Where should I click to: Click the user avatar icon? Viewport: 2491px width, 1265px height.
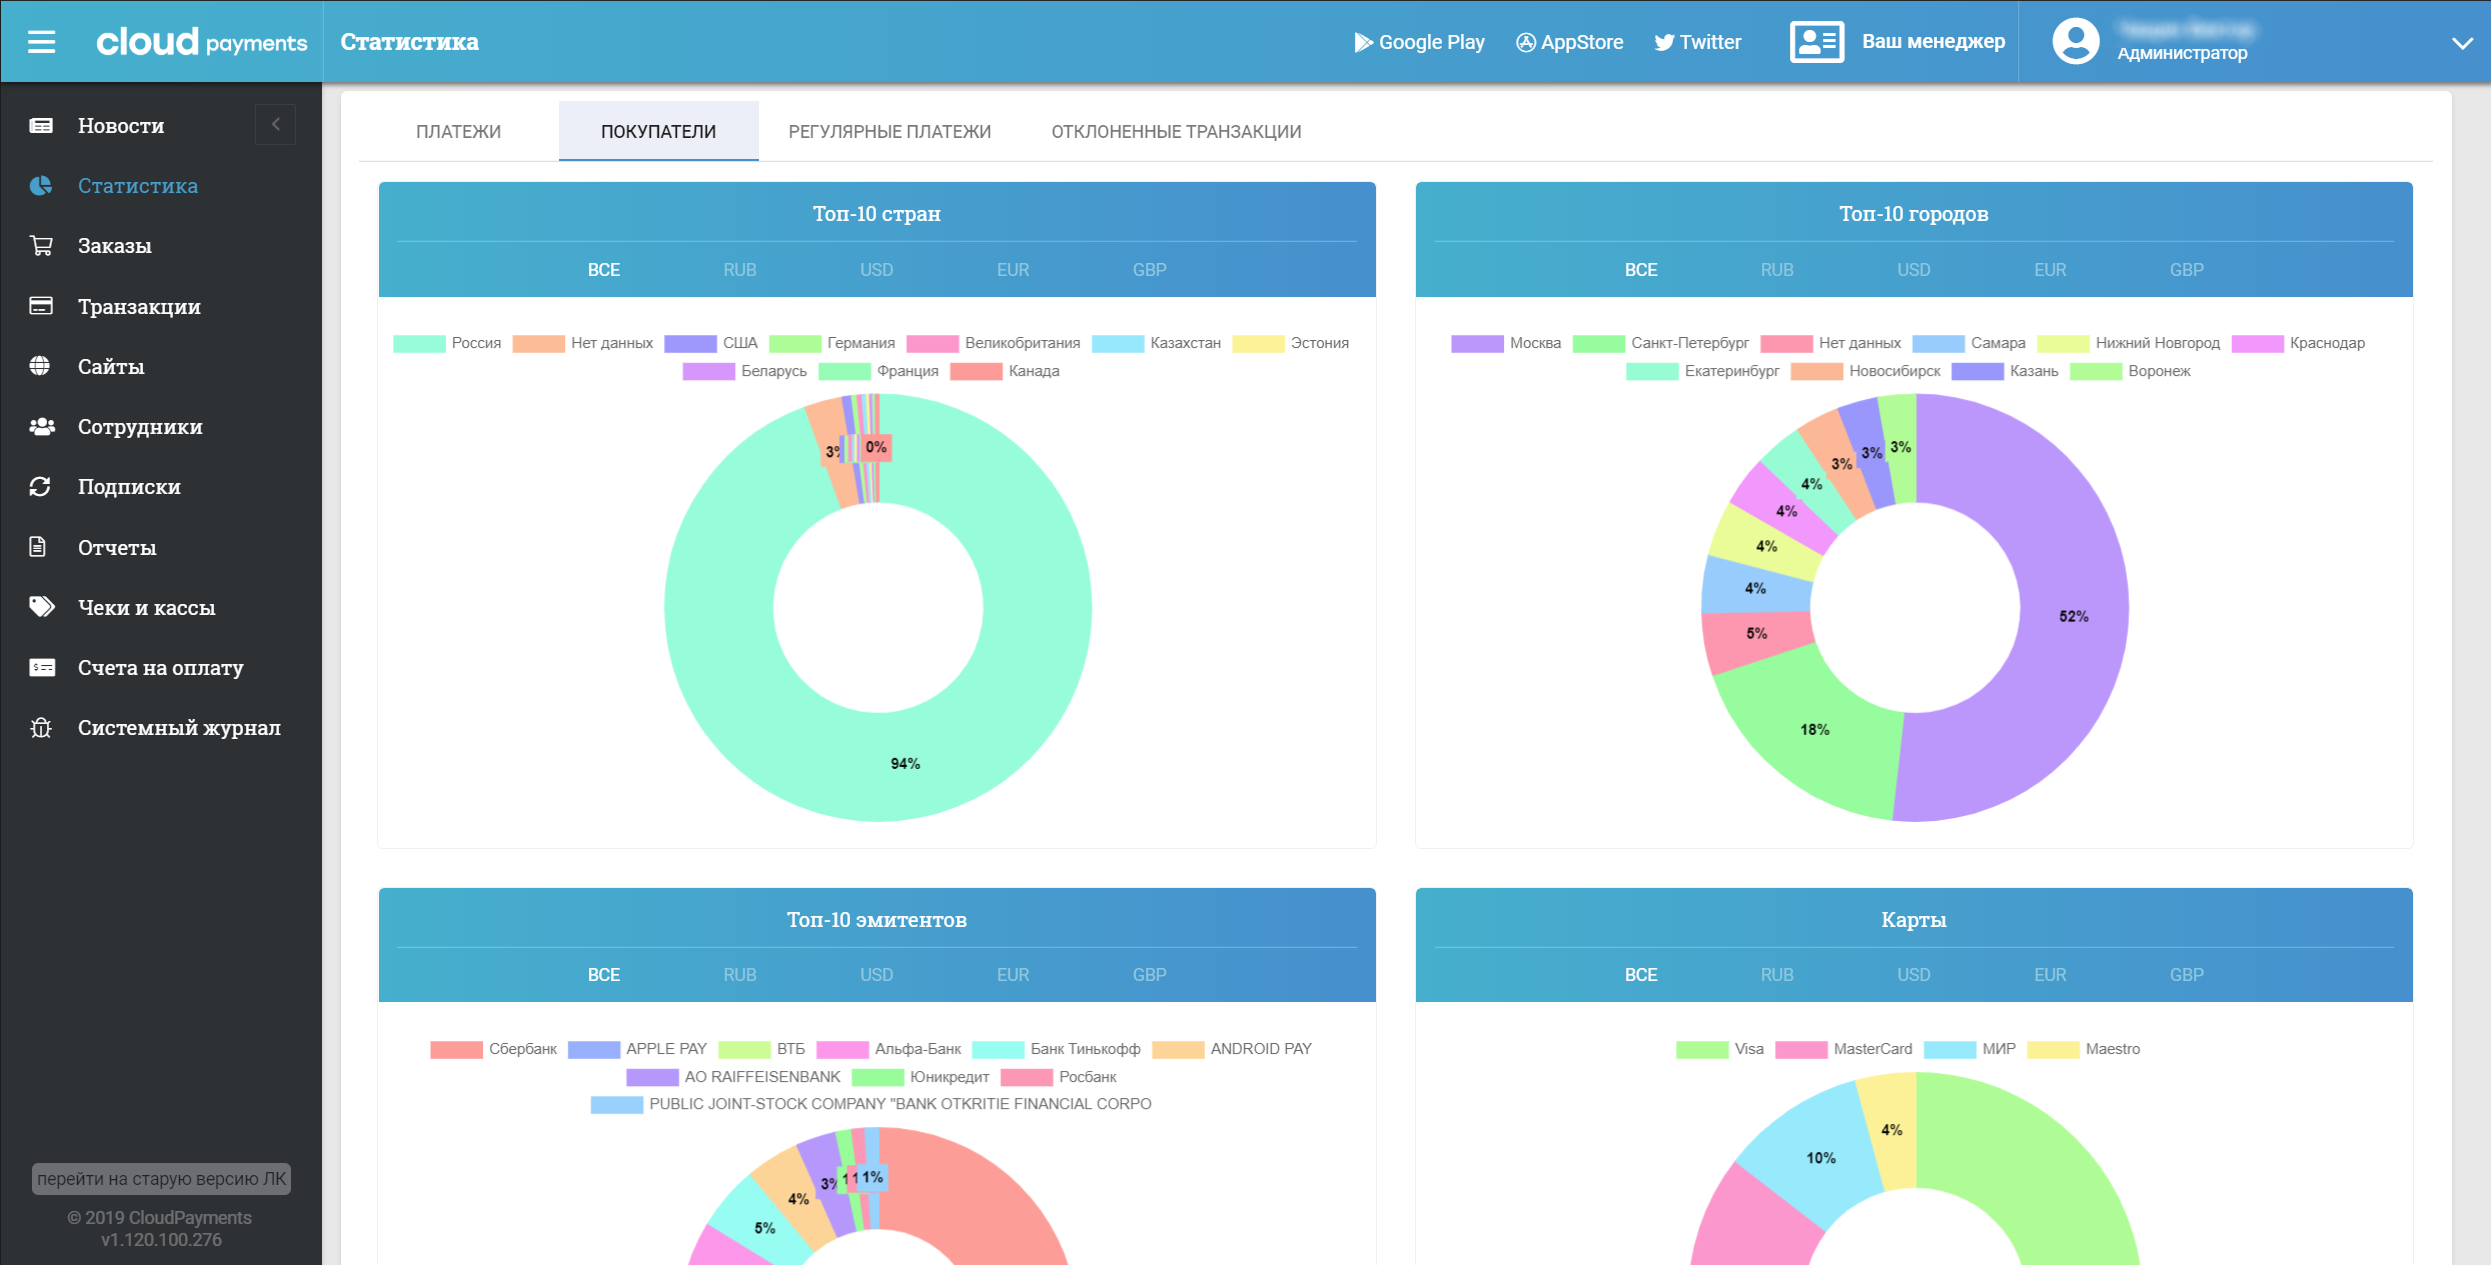[2076, 42]
